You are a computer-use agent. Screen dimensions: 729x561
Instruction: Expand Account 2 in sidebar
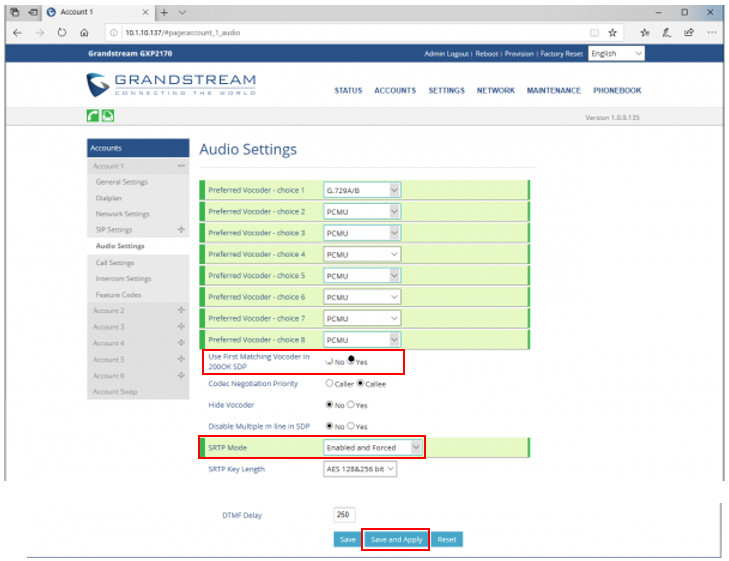181,310
